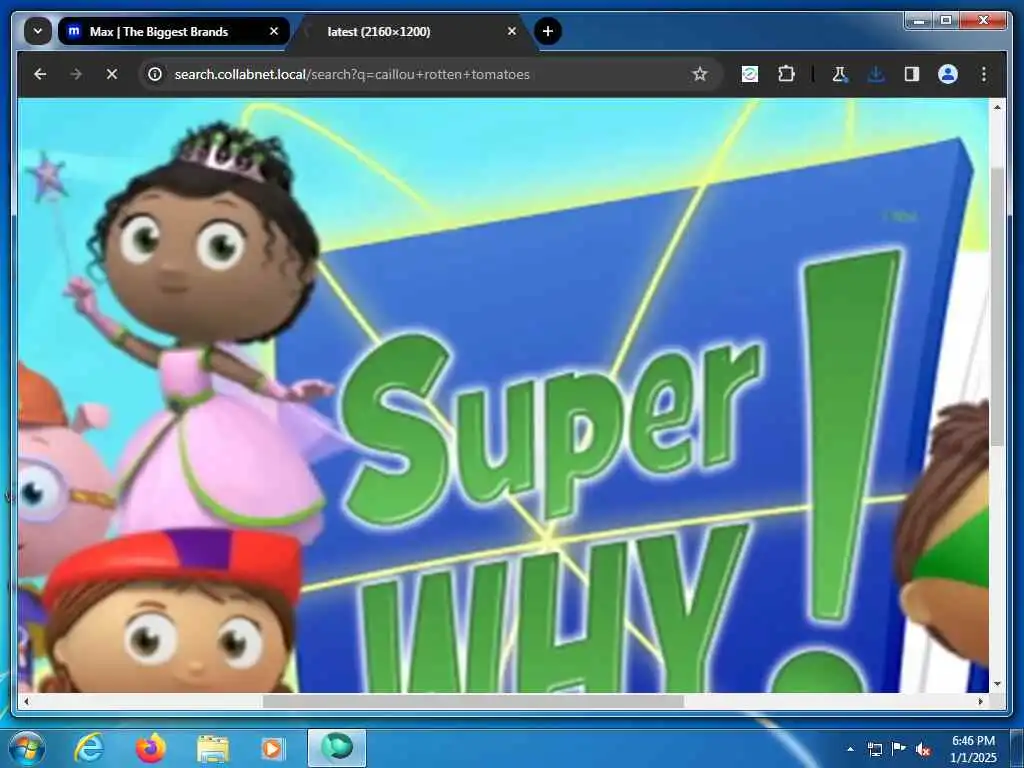Open a new tab with plus button
Viewport: 1024px width, 768px height.
click(548, 31)
